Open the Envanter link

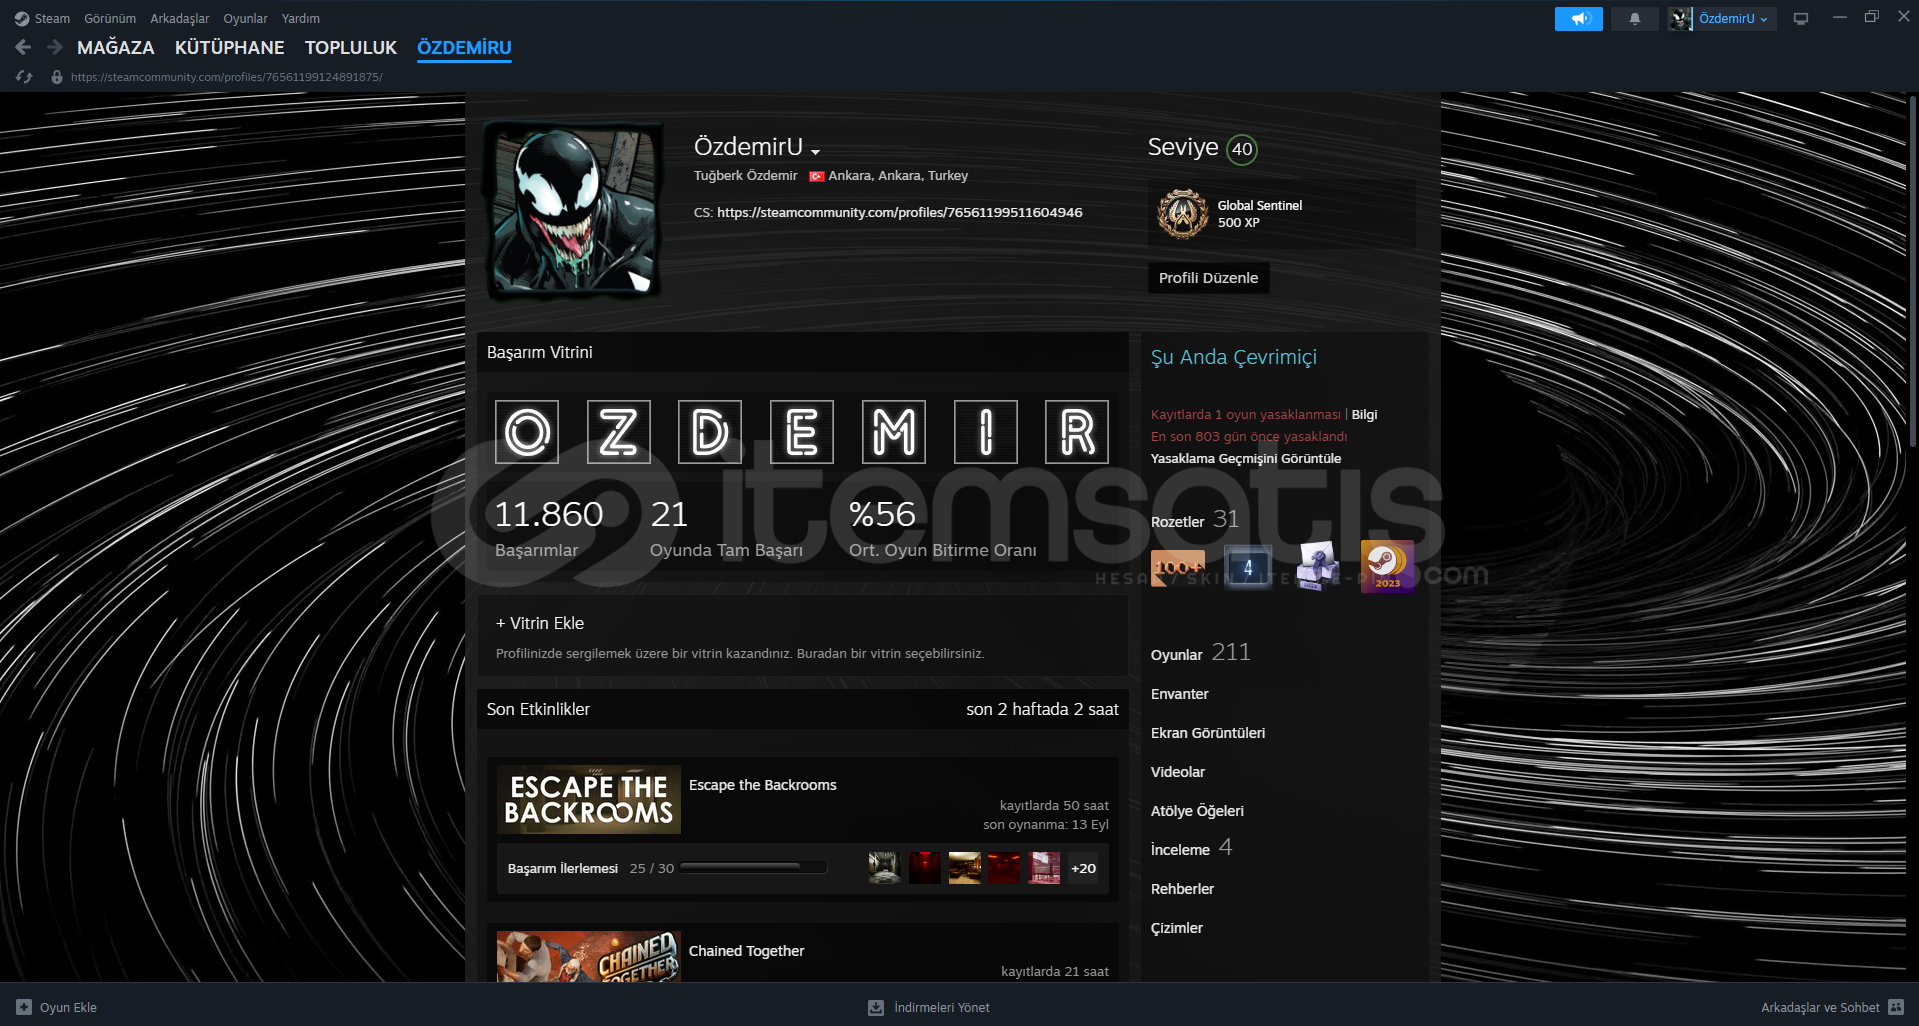click(1180, 694)
